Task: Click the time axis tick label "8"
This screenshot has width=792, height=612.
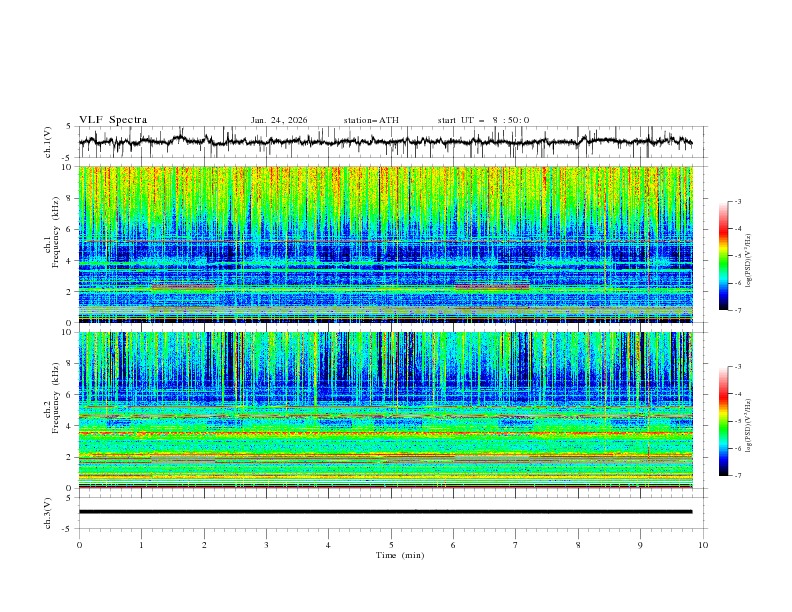Action: 578,545
